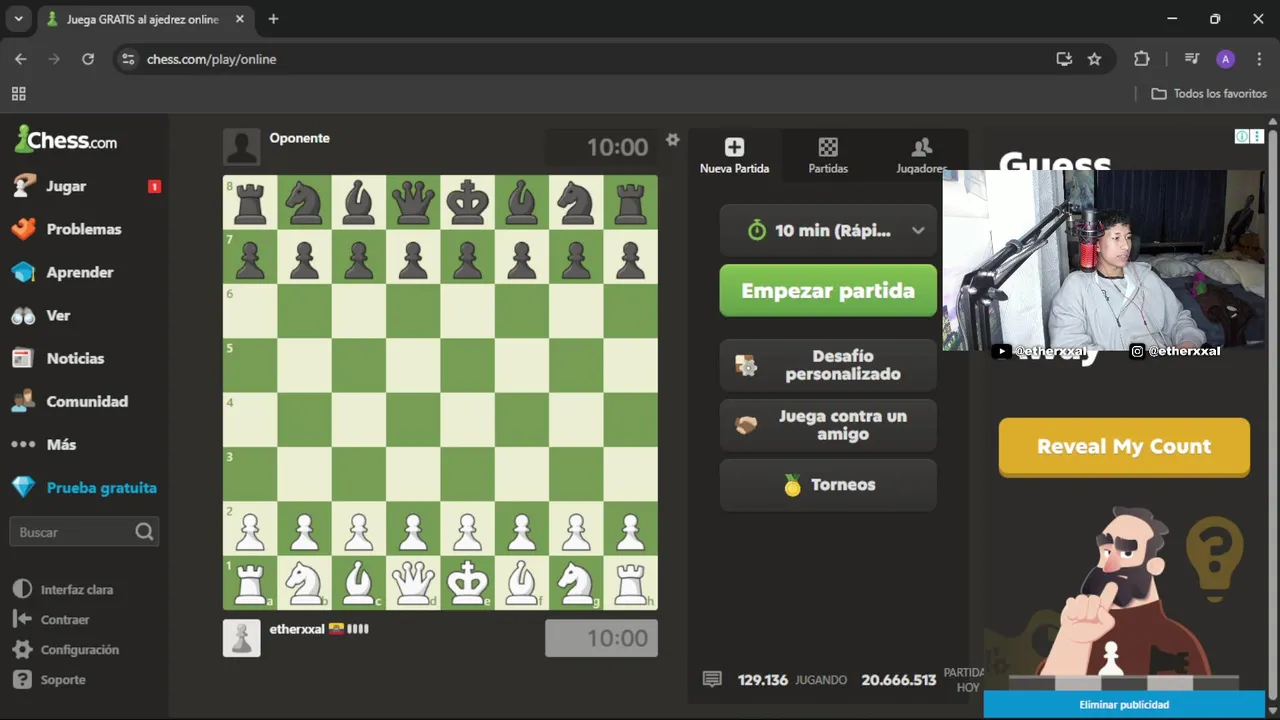Select the white king on e1
The height and width of the screenshot is (720, 1280).
point(467,583)
